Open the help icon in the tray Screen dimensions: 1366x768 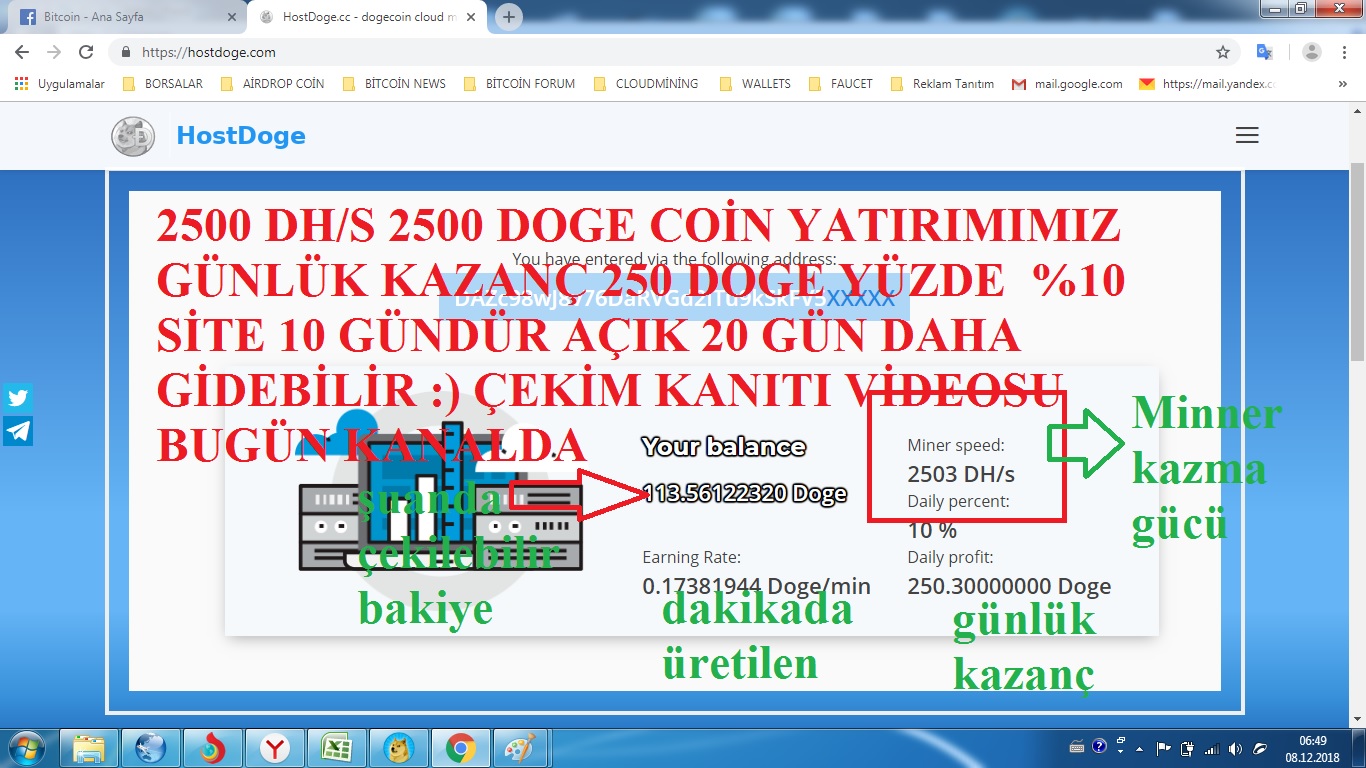pyautogui.click(x=1099, y=746)
